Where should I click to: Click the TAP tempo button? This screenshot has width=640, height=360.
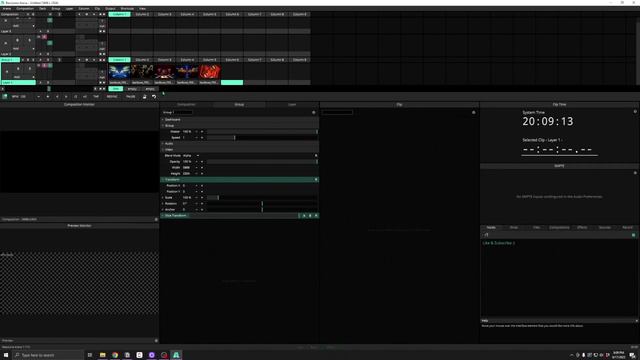pyautogui.click(x=96, y=97)
